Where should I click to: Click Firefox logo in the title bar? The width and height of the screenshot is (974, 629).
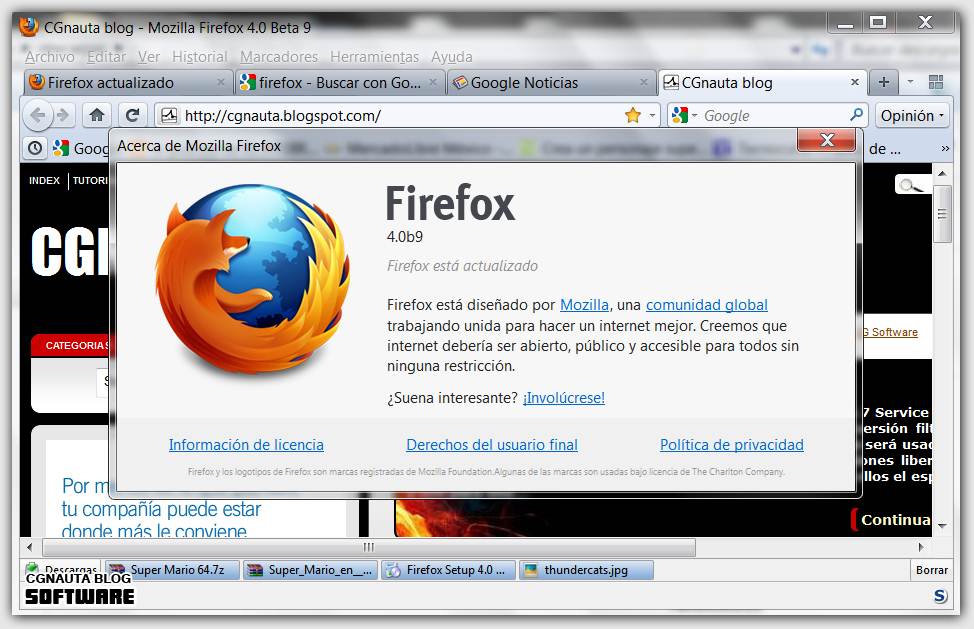28,27
